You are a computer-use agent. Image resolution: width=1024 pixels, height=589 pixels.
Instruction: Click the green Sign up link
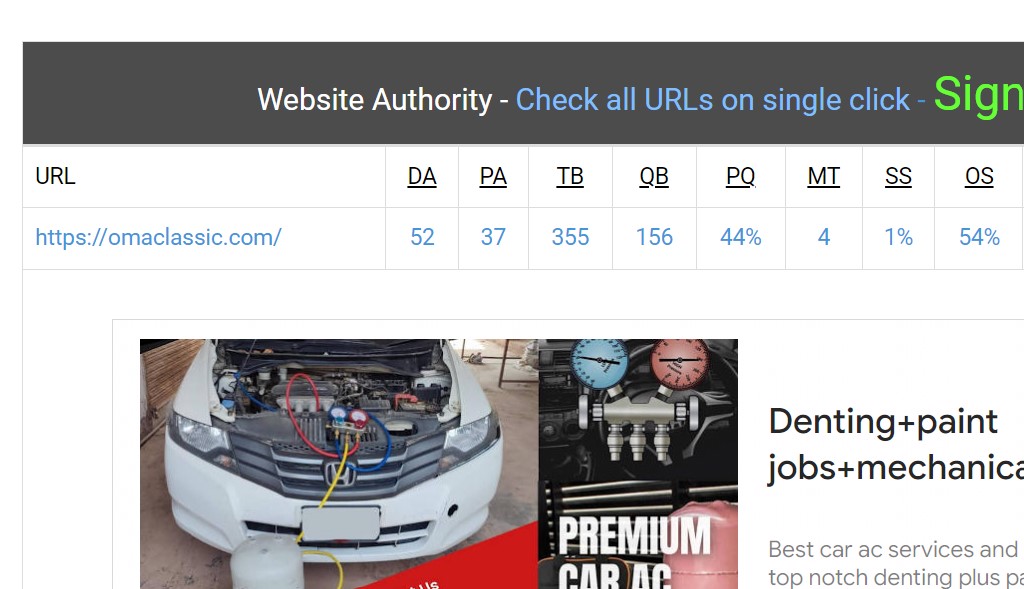(x=978, y=95)
